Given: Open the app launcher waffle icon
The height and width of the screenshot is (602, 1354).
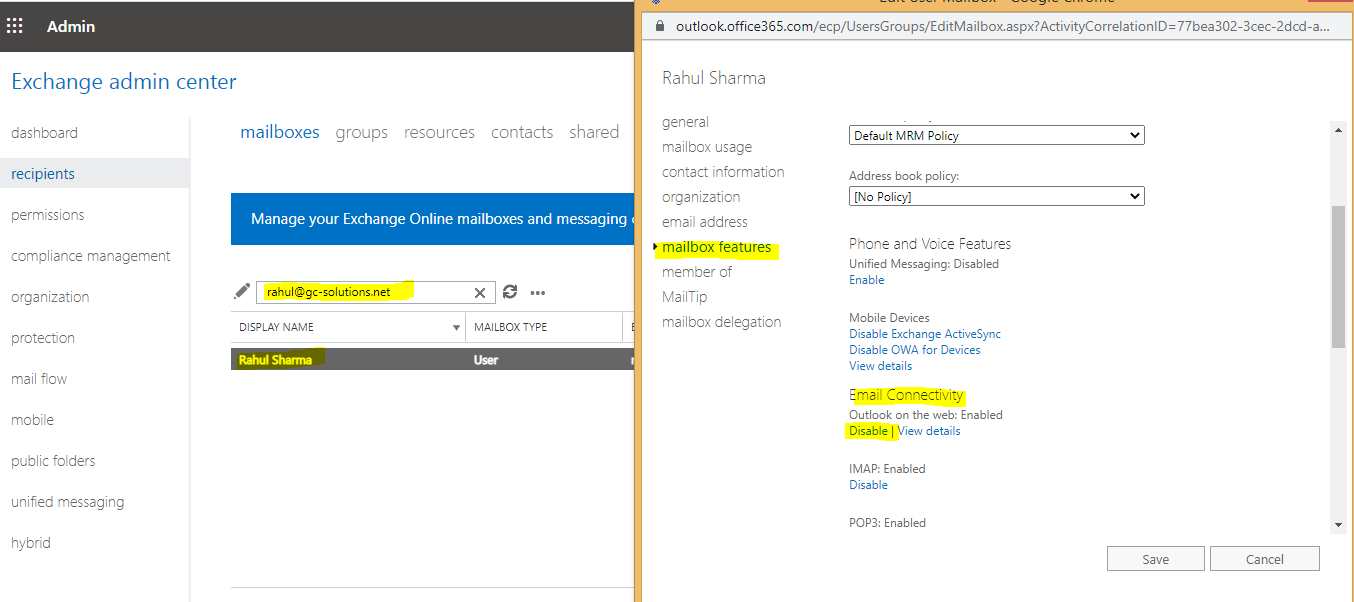Looking at the screenshot, I should click(x=15, y=26).
